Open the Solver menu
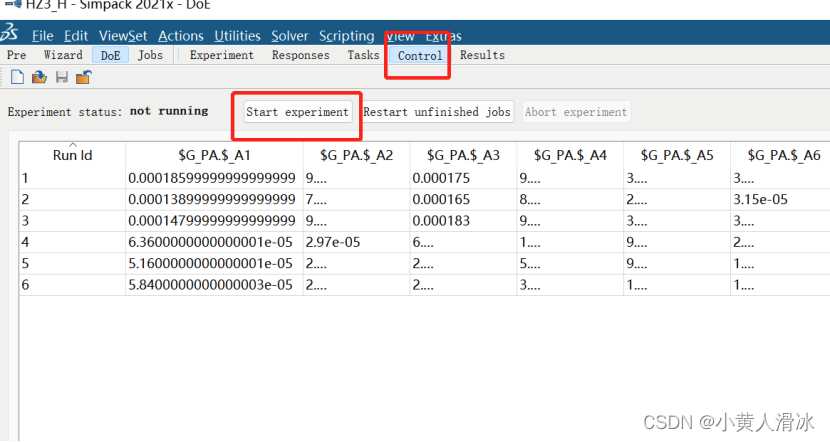This screenshot has width=830, height=442. click(x=290, y=36)
